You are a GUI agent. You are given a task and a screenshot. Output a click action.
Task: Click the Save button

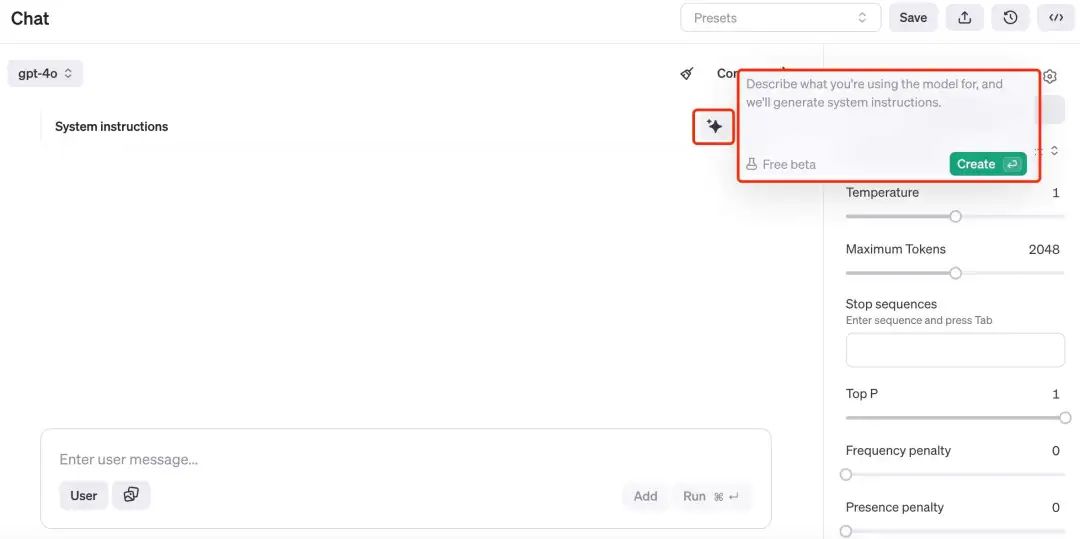pos(913,18)
